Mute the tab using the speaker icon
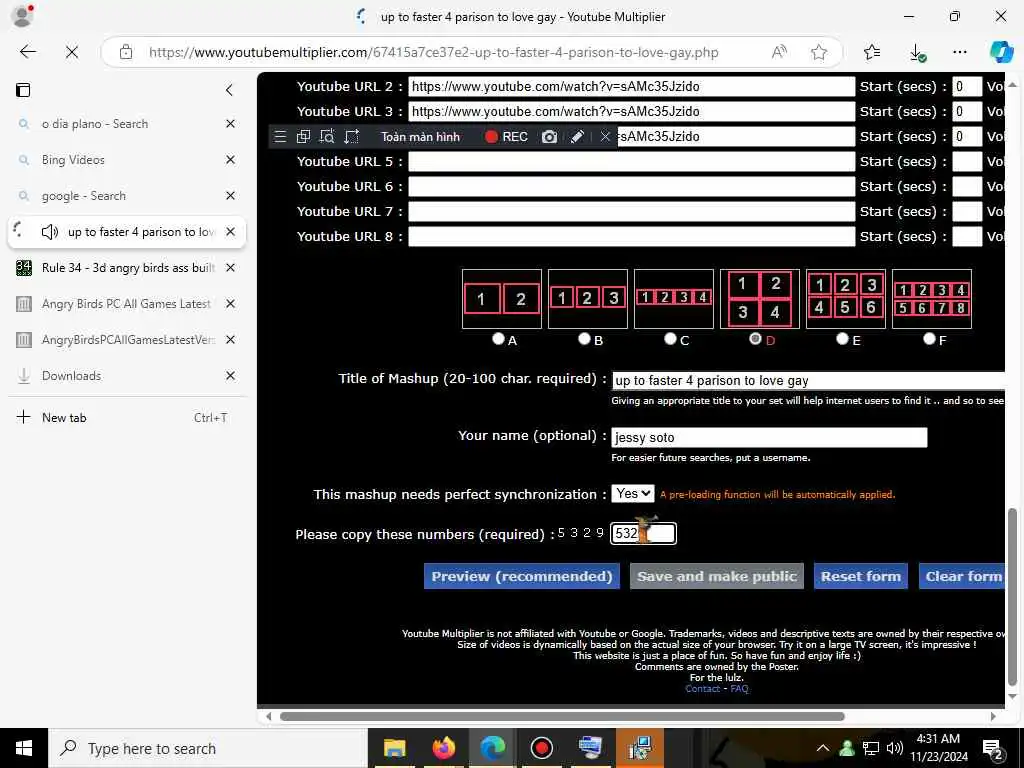Image resolution: width=1024 pixels, height=768 pixels. click(x=50, y=232)
